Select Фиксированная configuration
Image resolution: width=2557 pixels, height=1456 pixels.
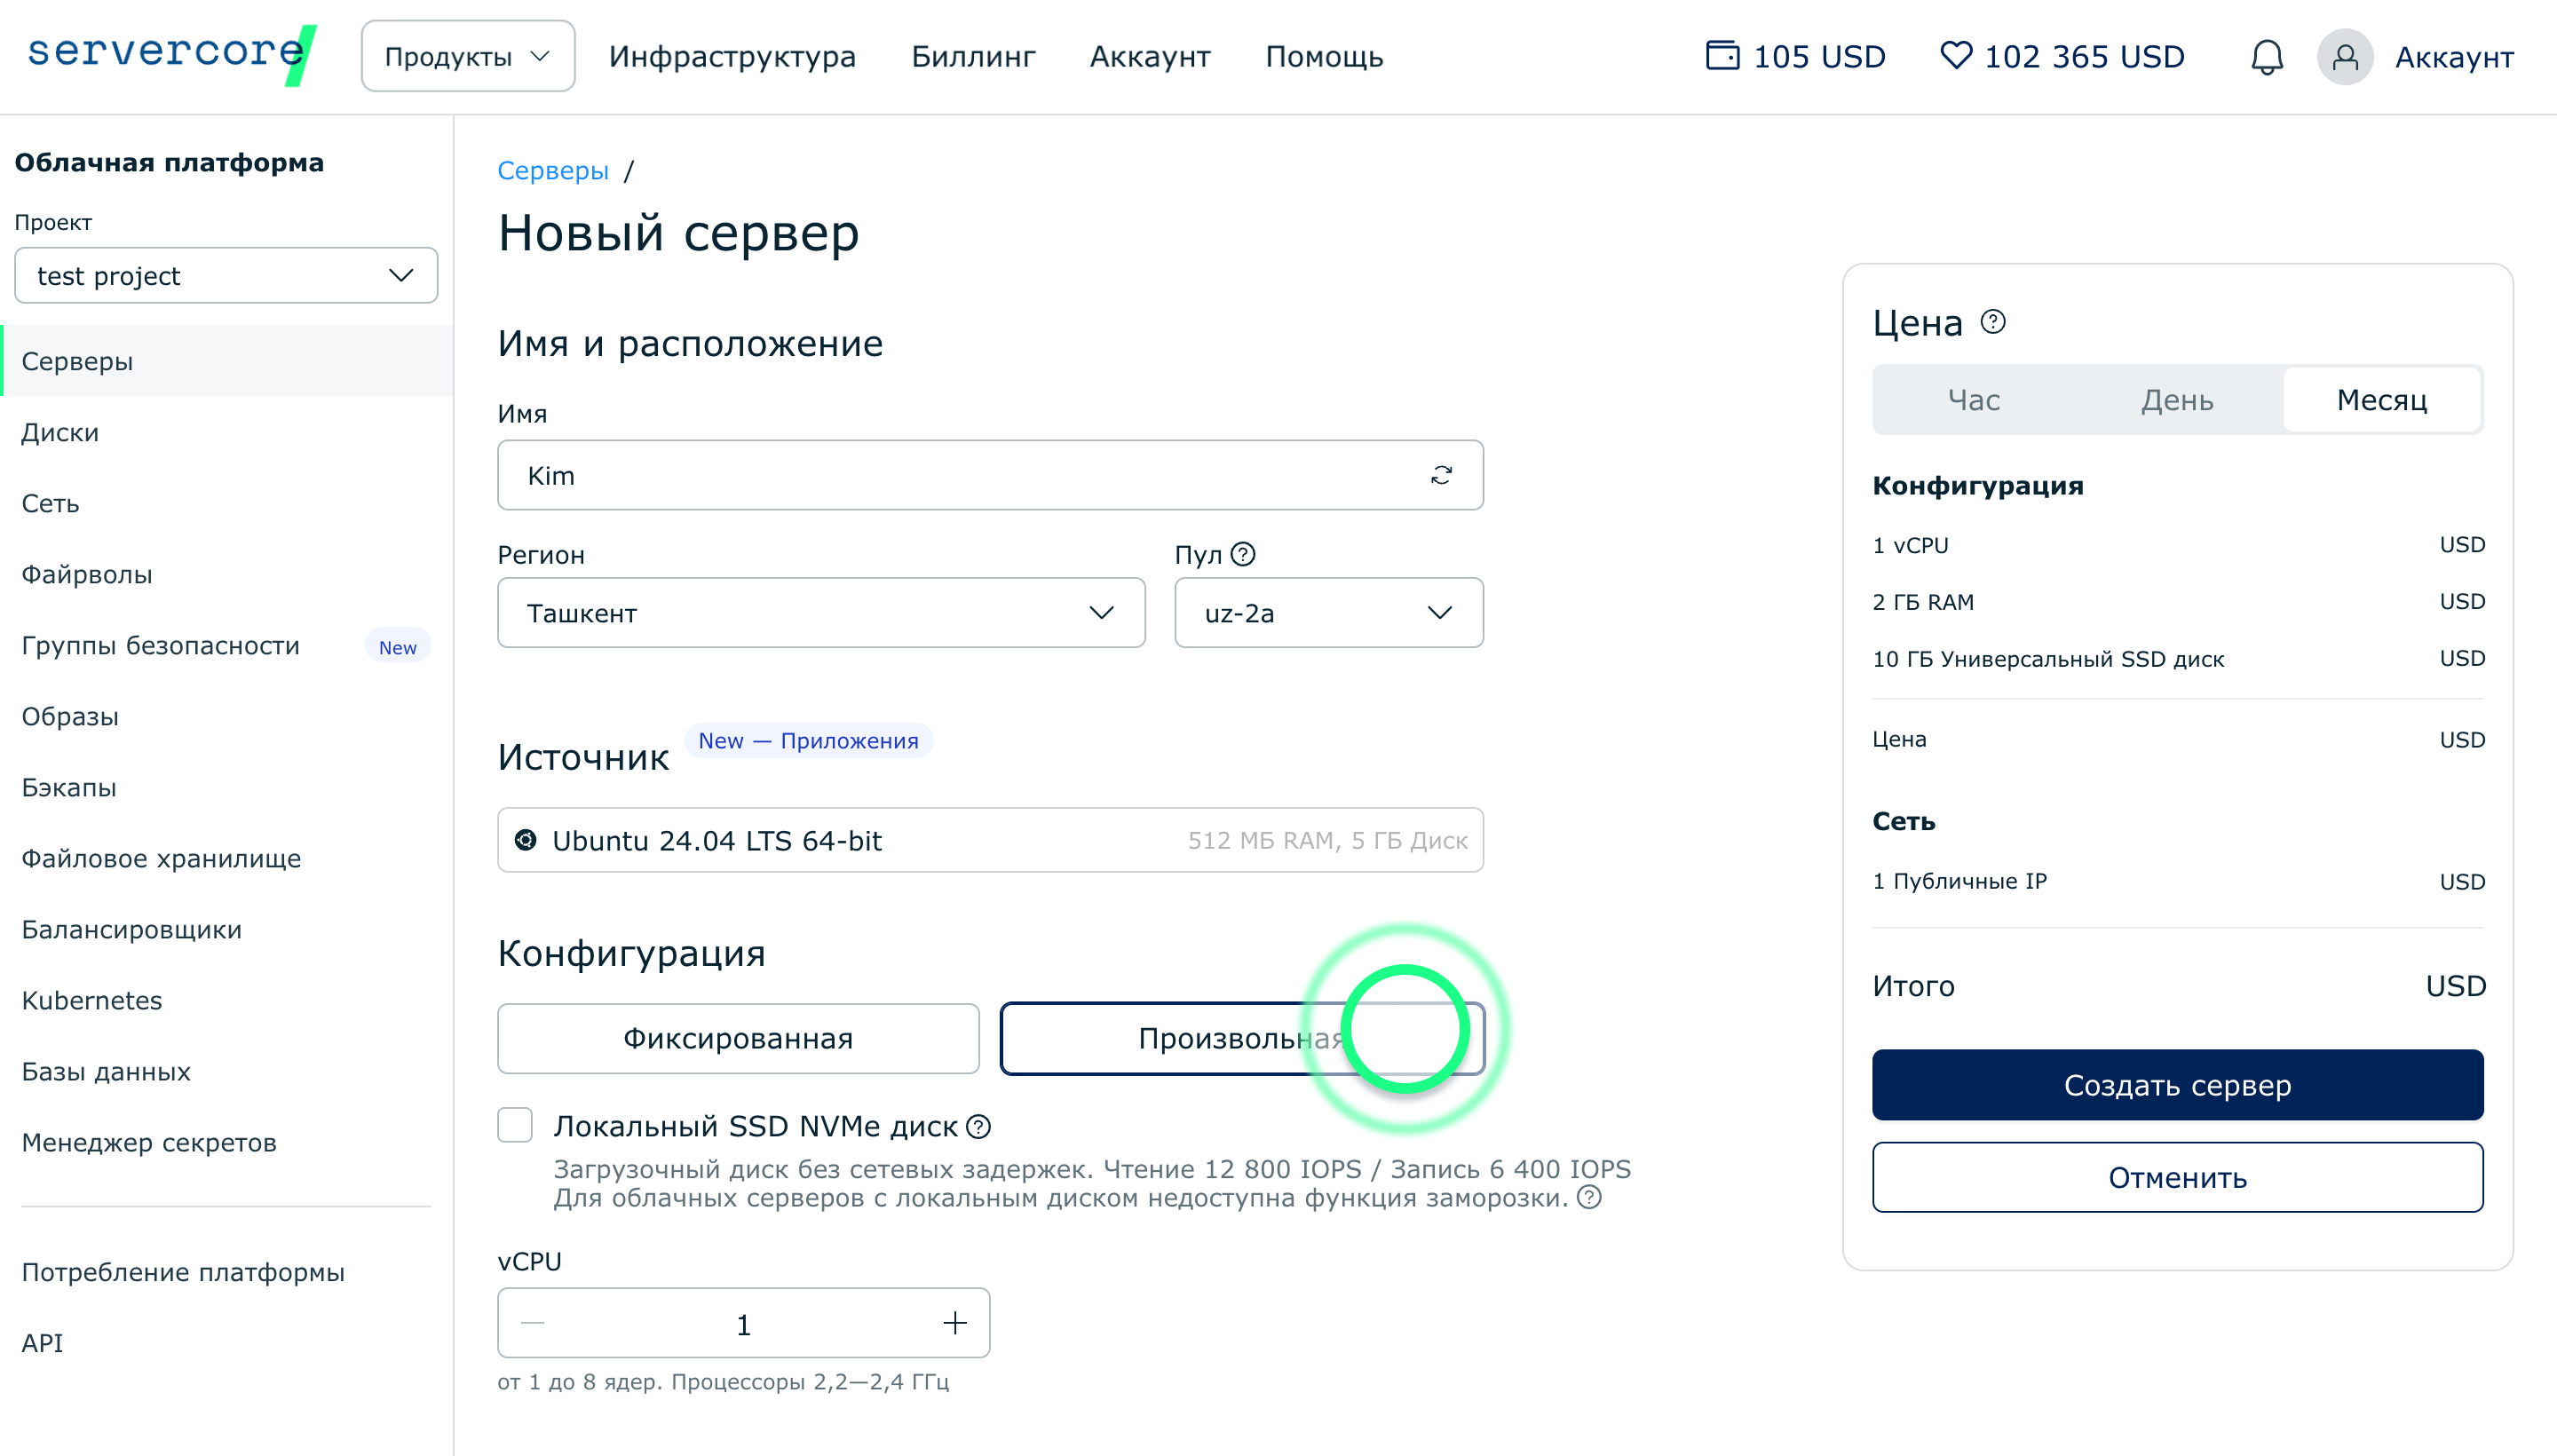coord(738,1038)
